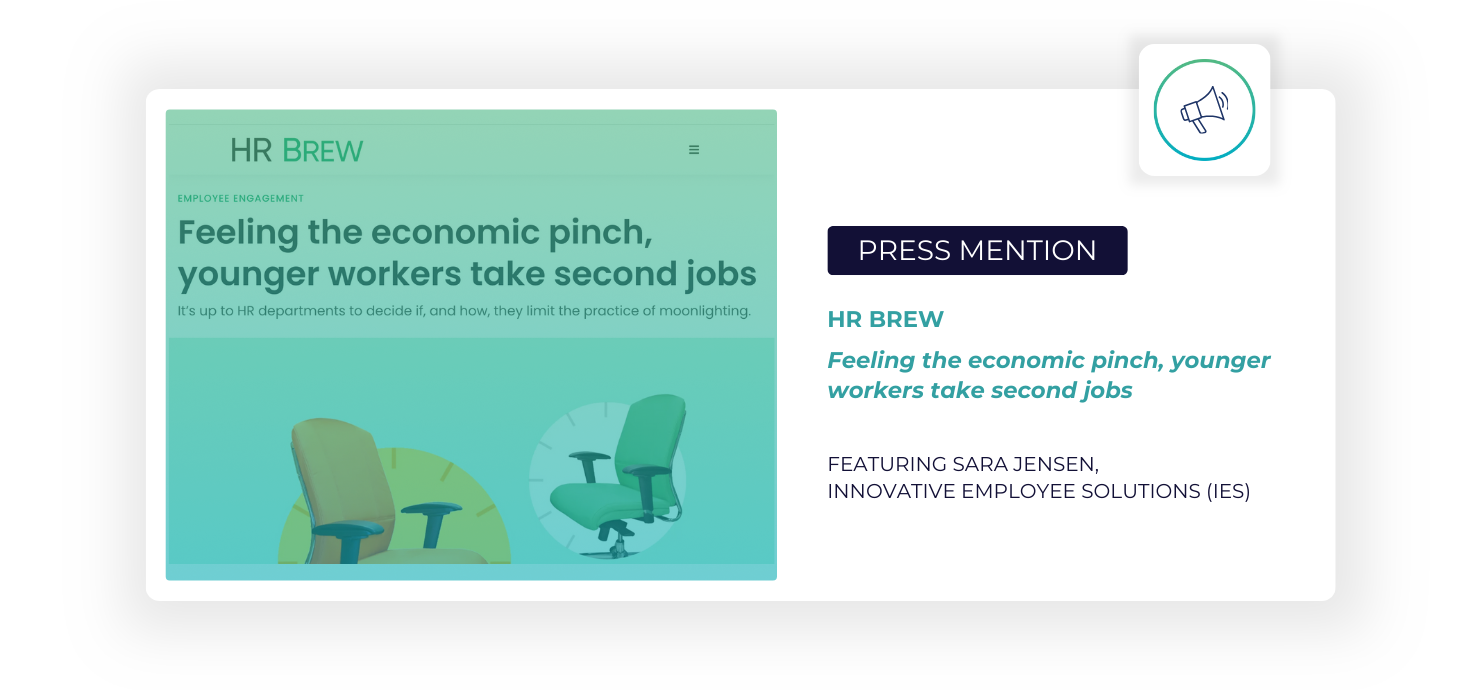Click the large headline inside the preview image
Screen dimensions: 1480x690
pos(467,252)
